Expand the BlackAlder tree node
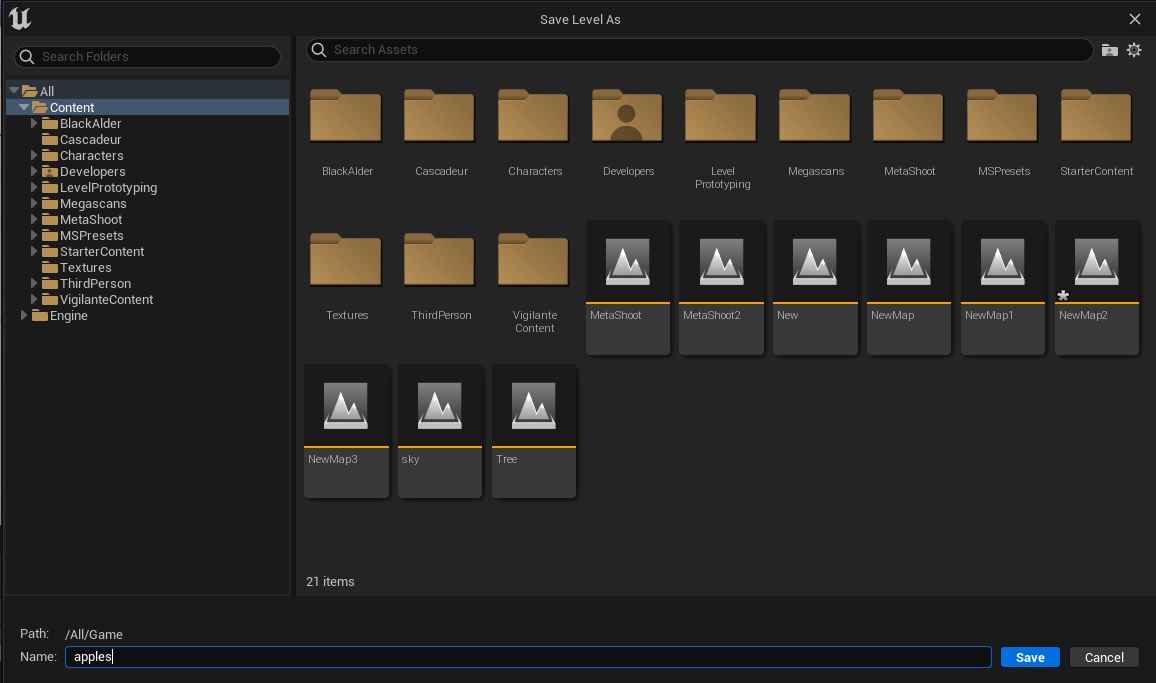This screenshot has width=1156, height=683. (34, 123)
